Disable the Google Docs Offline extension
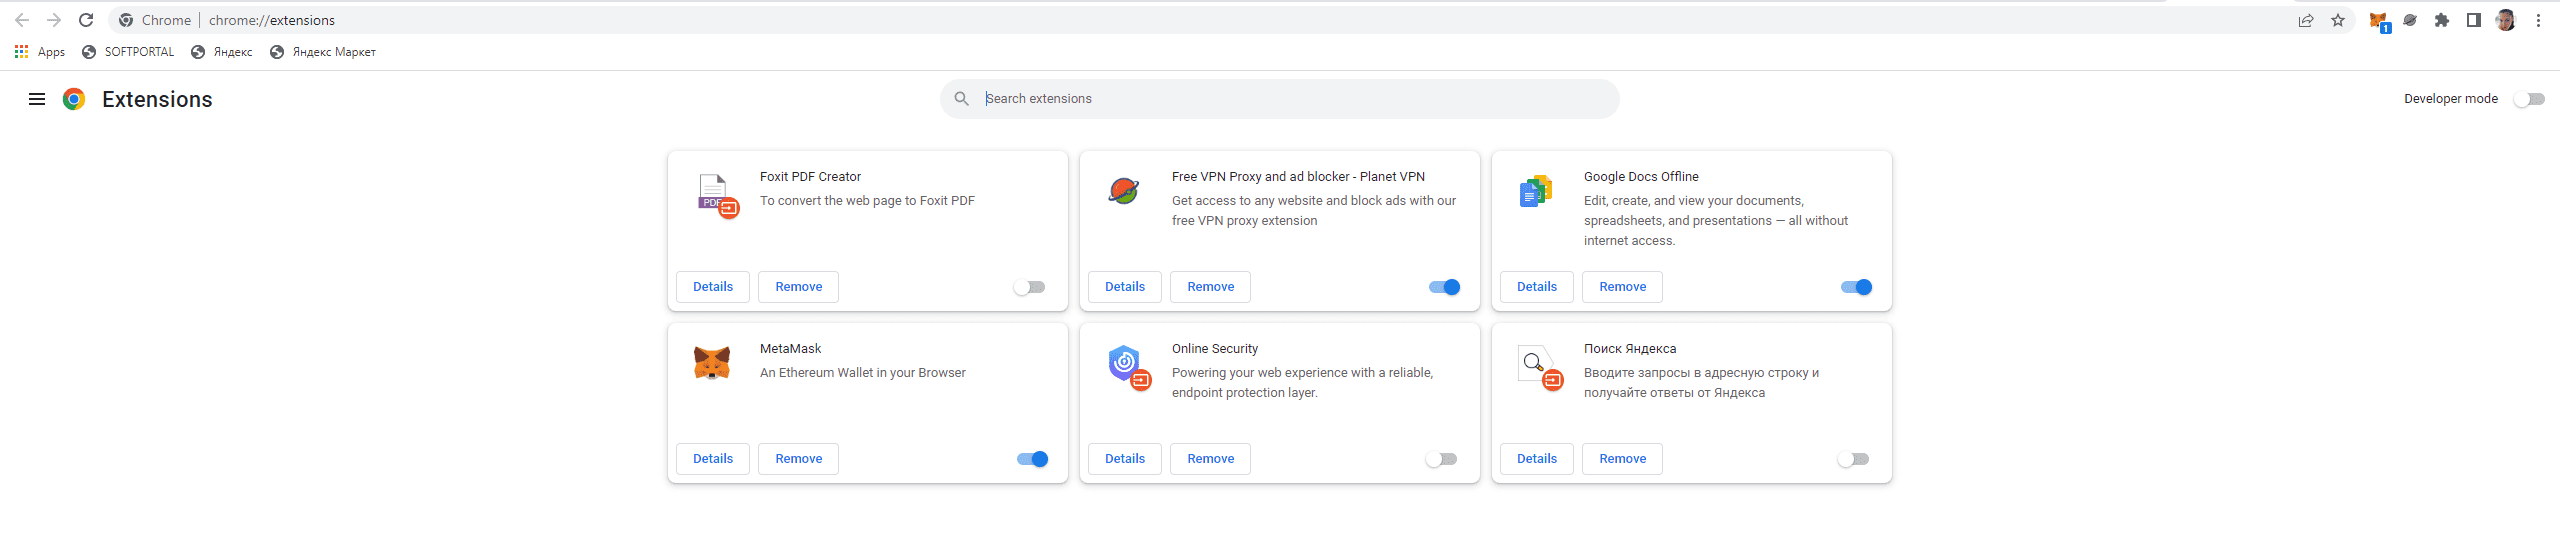2560x558 pixels. pos(1857,287)
